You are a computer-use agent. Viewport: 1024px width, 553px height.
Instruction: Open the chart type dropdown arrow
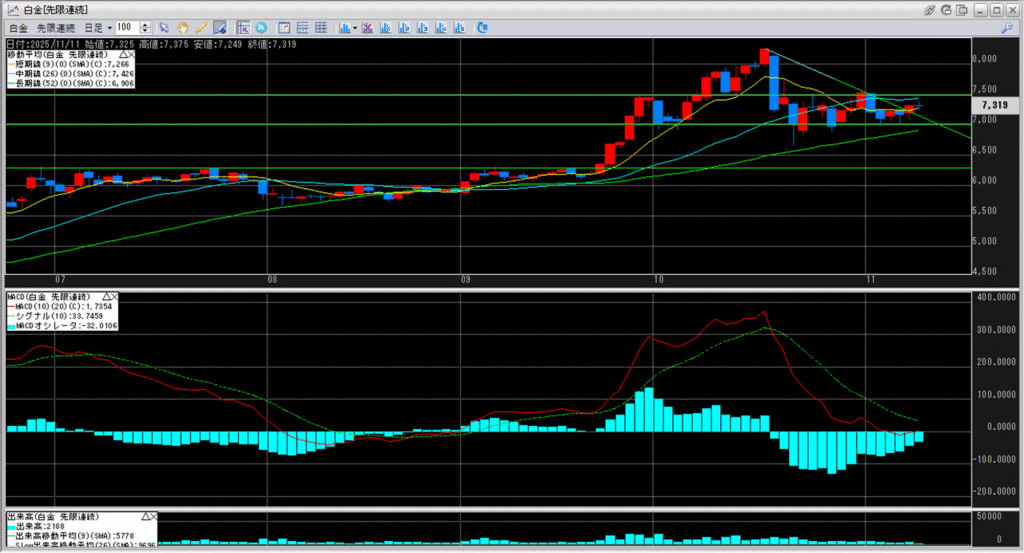click(x=354, y=27)
